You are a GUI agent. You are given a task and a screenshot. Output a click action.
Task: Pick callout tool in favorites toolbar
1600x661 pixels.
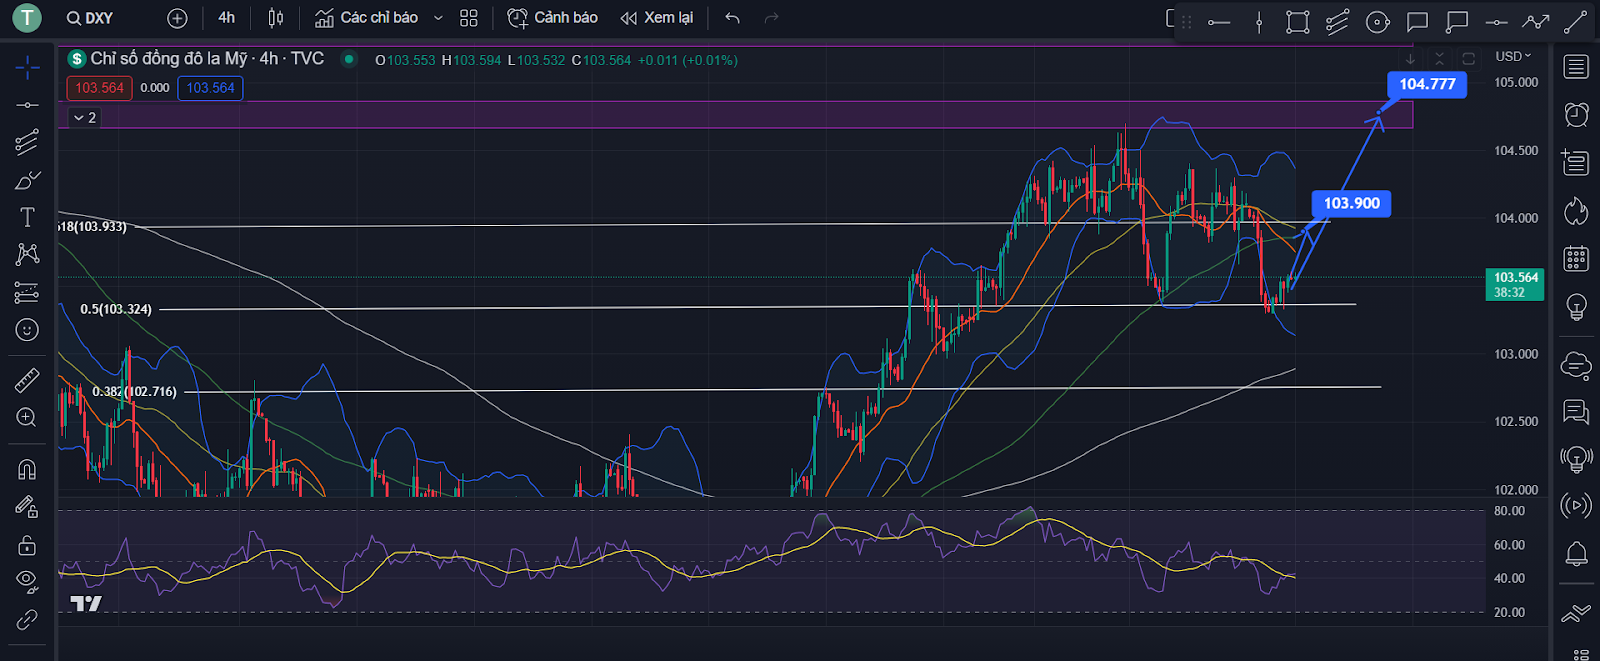click(1457, 22)
